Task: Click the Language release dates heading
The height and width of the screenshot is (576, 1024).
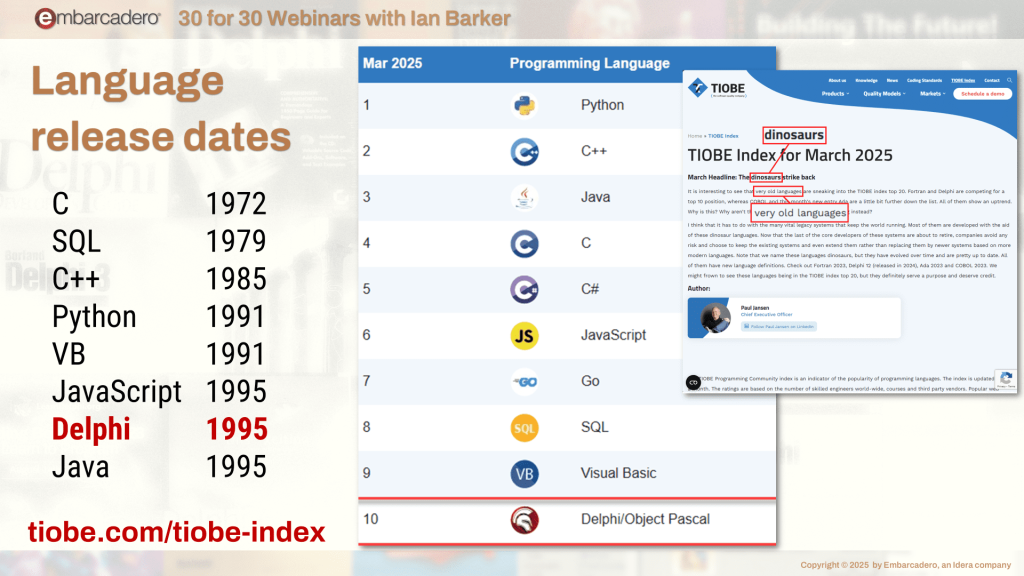Action: 161,108
